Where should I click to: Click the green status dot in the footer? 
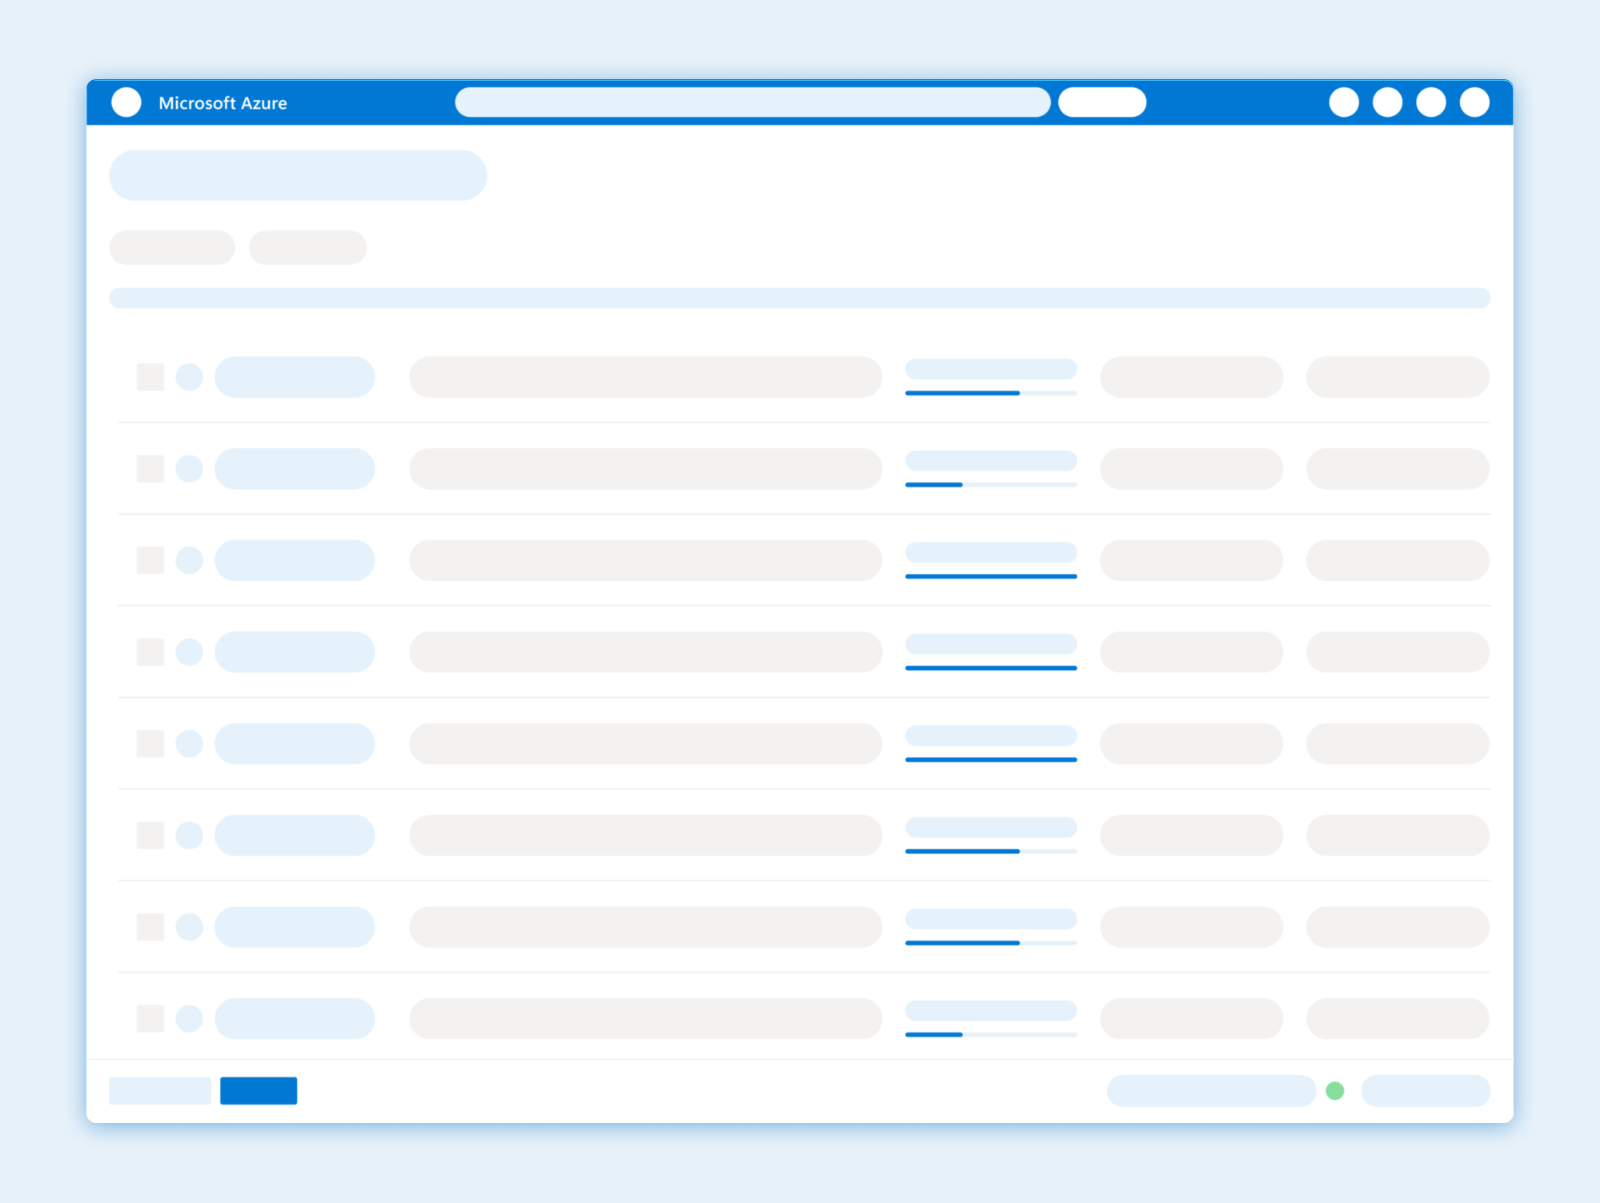coord(1334,1091)
